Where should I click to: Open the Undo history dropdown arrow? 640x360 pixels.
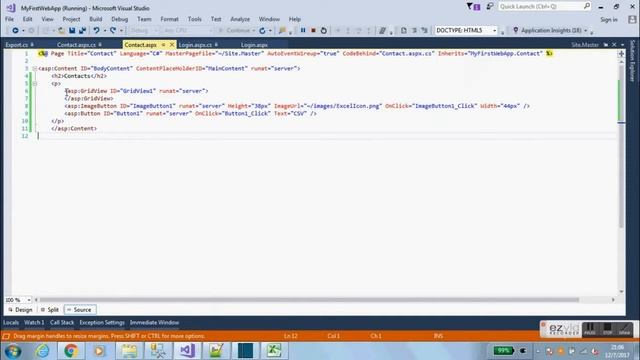click(104, 31)
